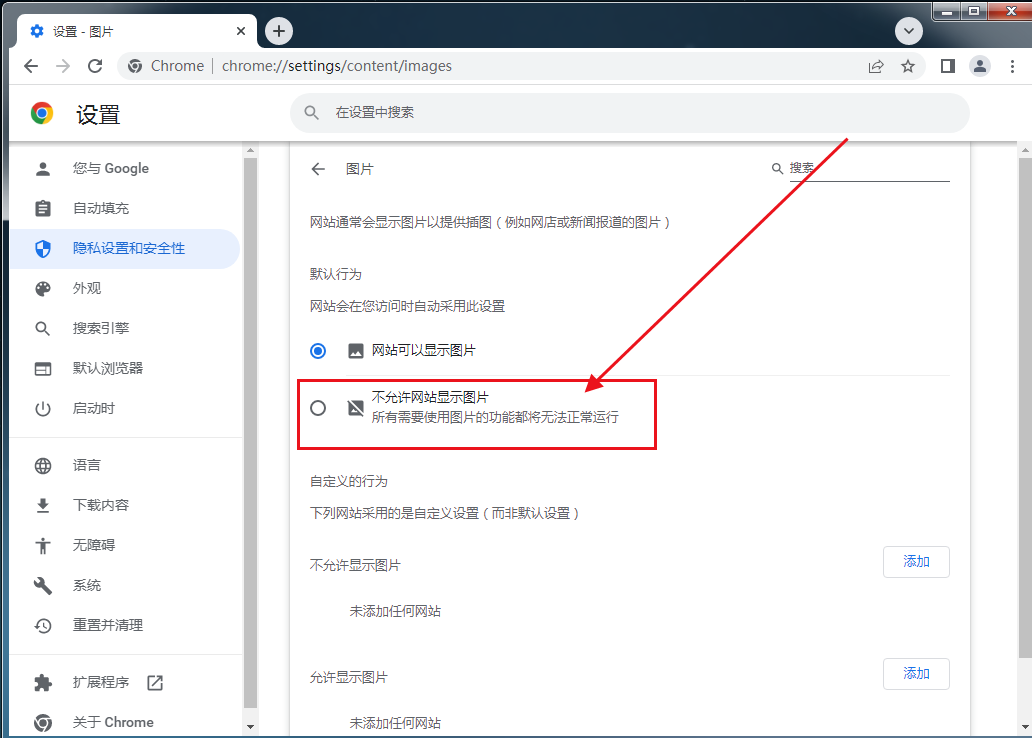The width and height of the screenshot is (1032, 738).
Task: Open 外观 in sidebar
Action: pos(124,288)
